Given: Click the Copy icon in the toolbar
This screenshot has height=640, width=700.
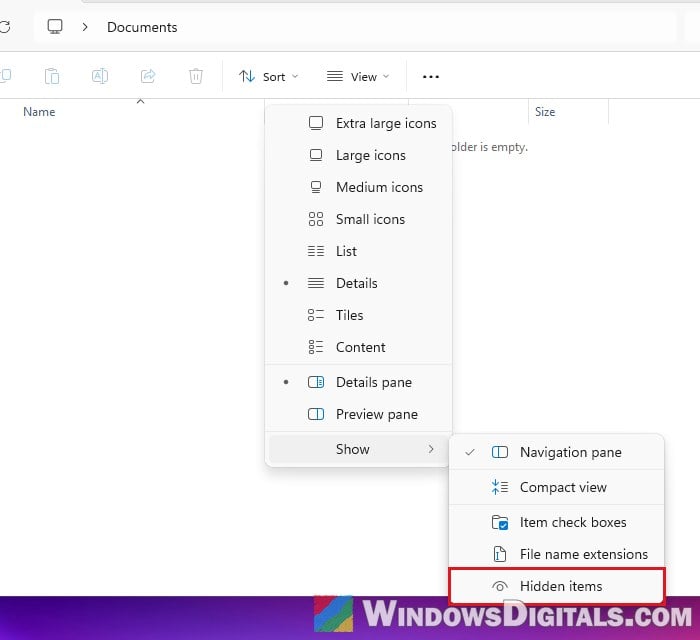Looking at the screenshot, I should point(5,76).
